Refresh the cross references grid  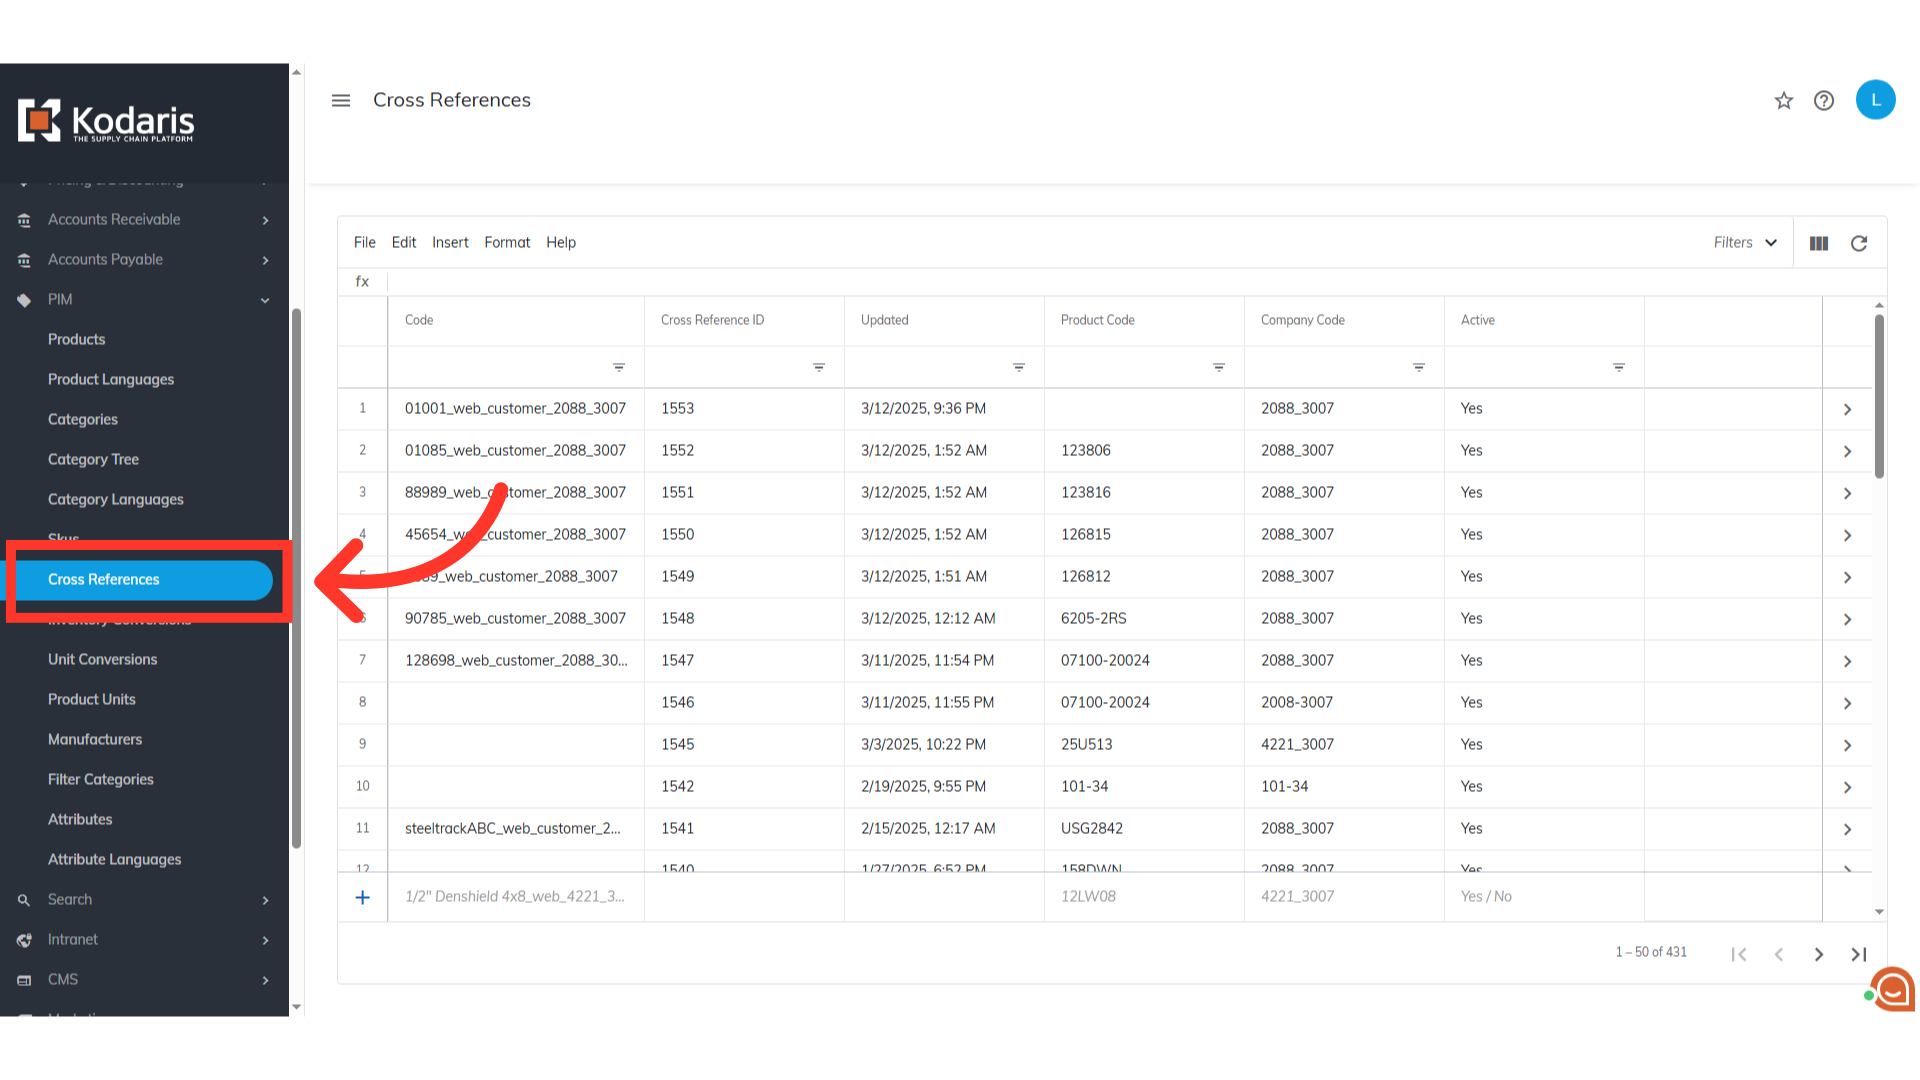click(x=1859, y=243)
